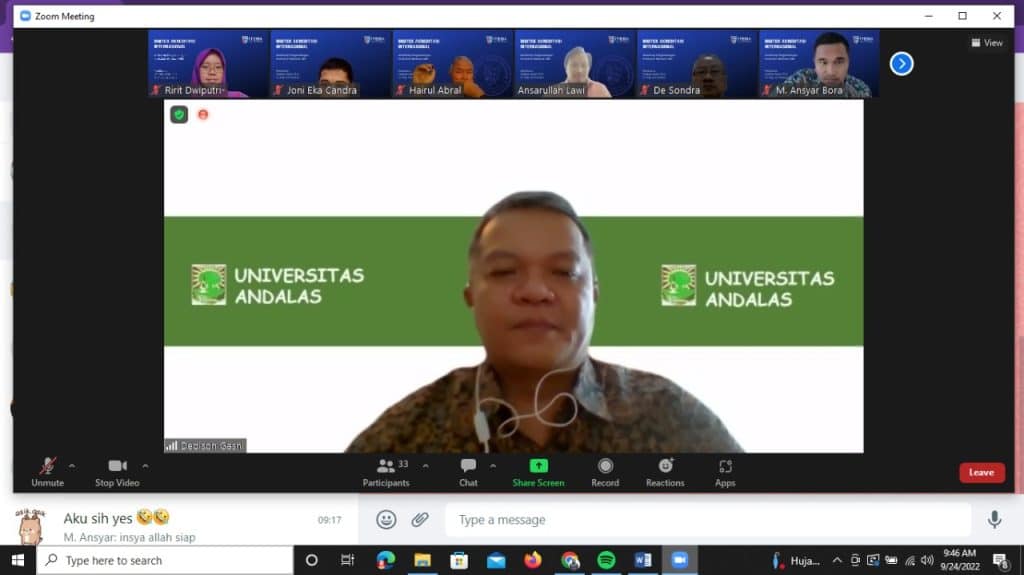Click the Dedison Gasni name label
This screenshot has width=1024, height=575.
click(205, 446)
